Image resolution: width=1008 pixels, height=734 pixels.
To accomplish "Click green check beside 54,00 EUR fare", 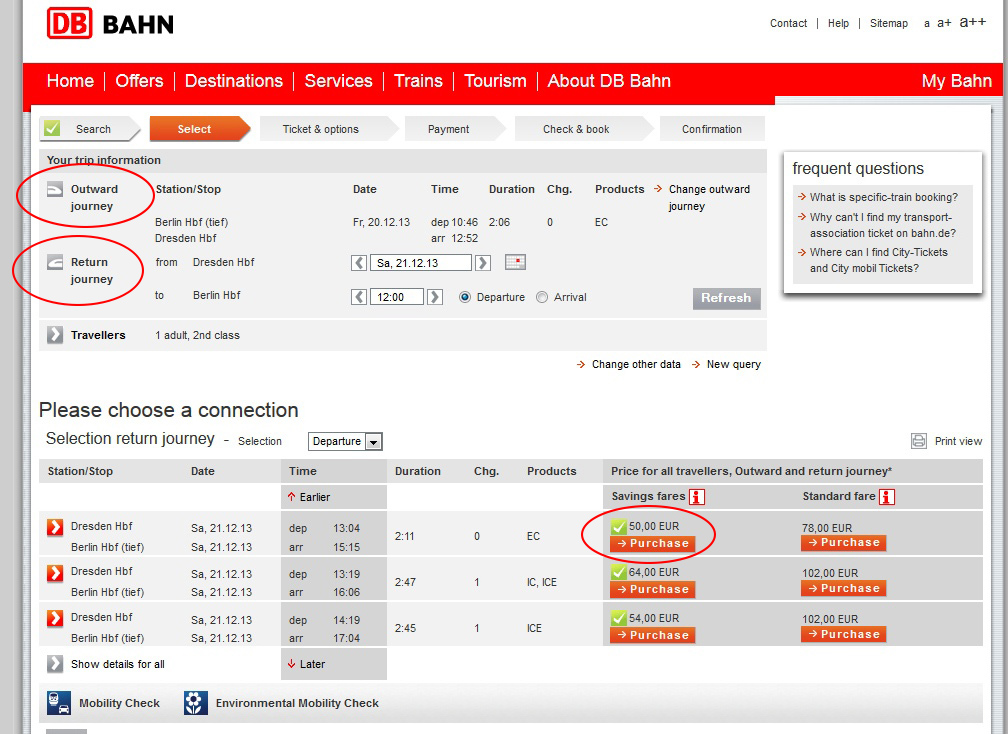I will (618, 618).
